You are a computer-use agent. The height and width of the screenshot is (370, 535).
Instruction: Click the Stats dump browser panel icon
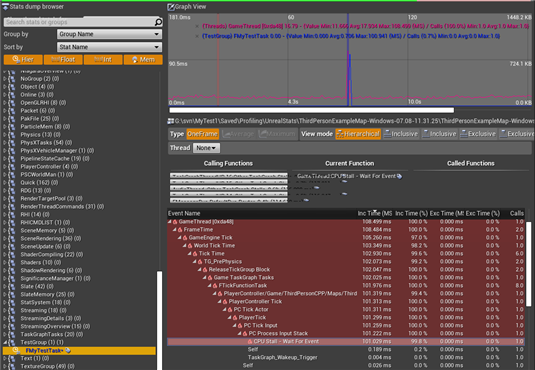coord(5,7)
